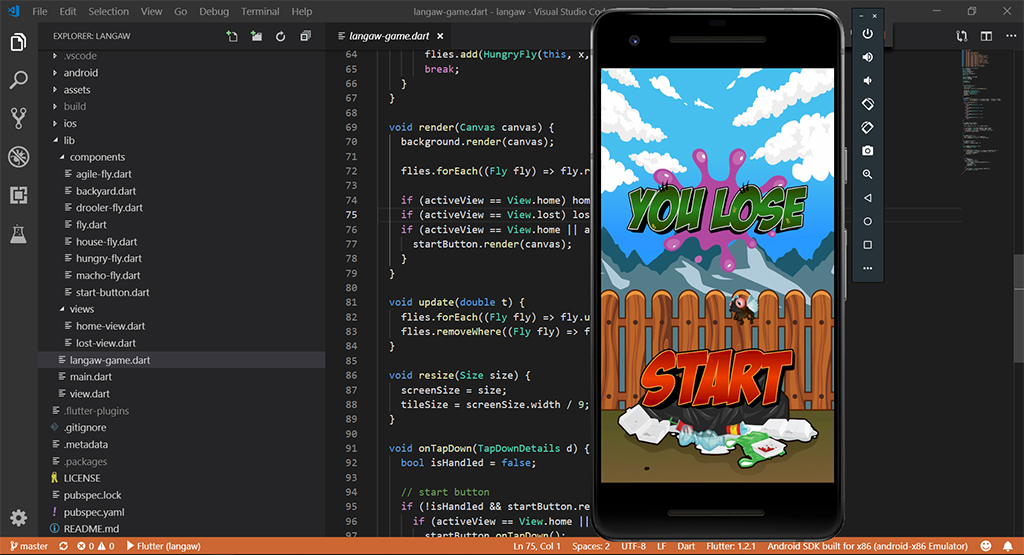Image resolution: width=1024 pixels, height=555 pixels.
Task: Open the Extensions view in activity bar
Action: click(x=18, y=195)
